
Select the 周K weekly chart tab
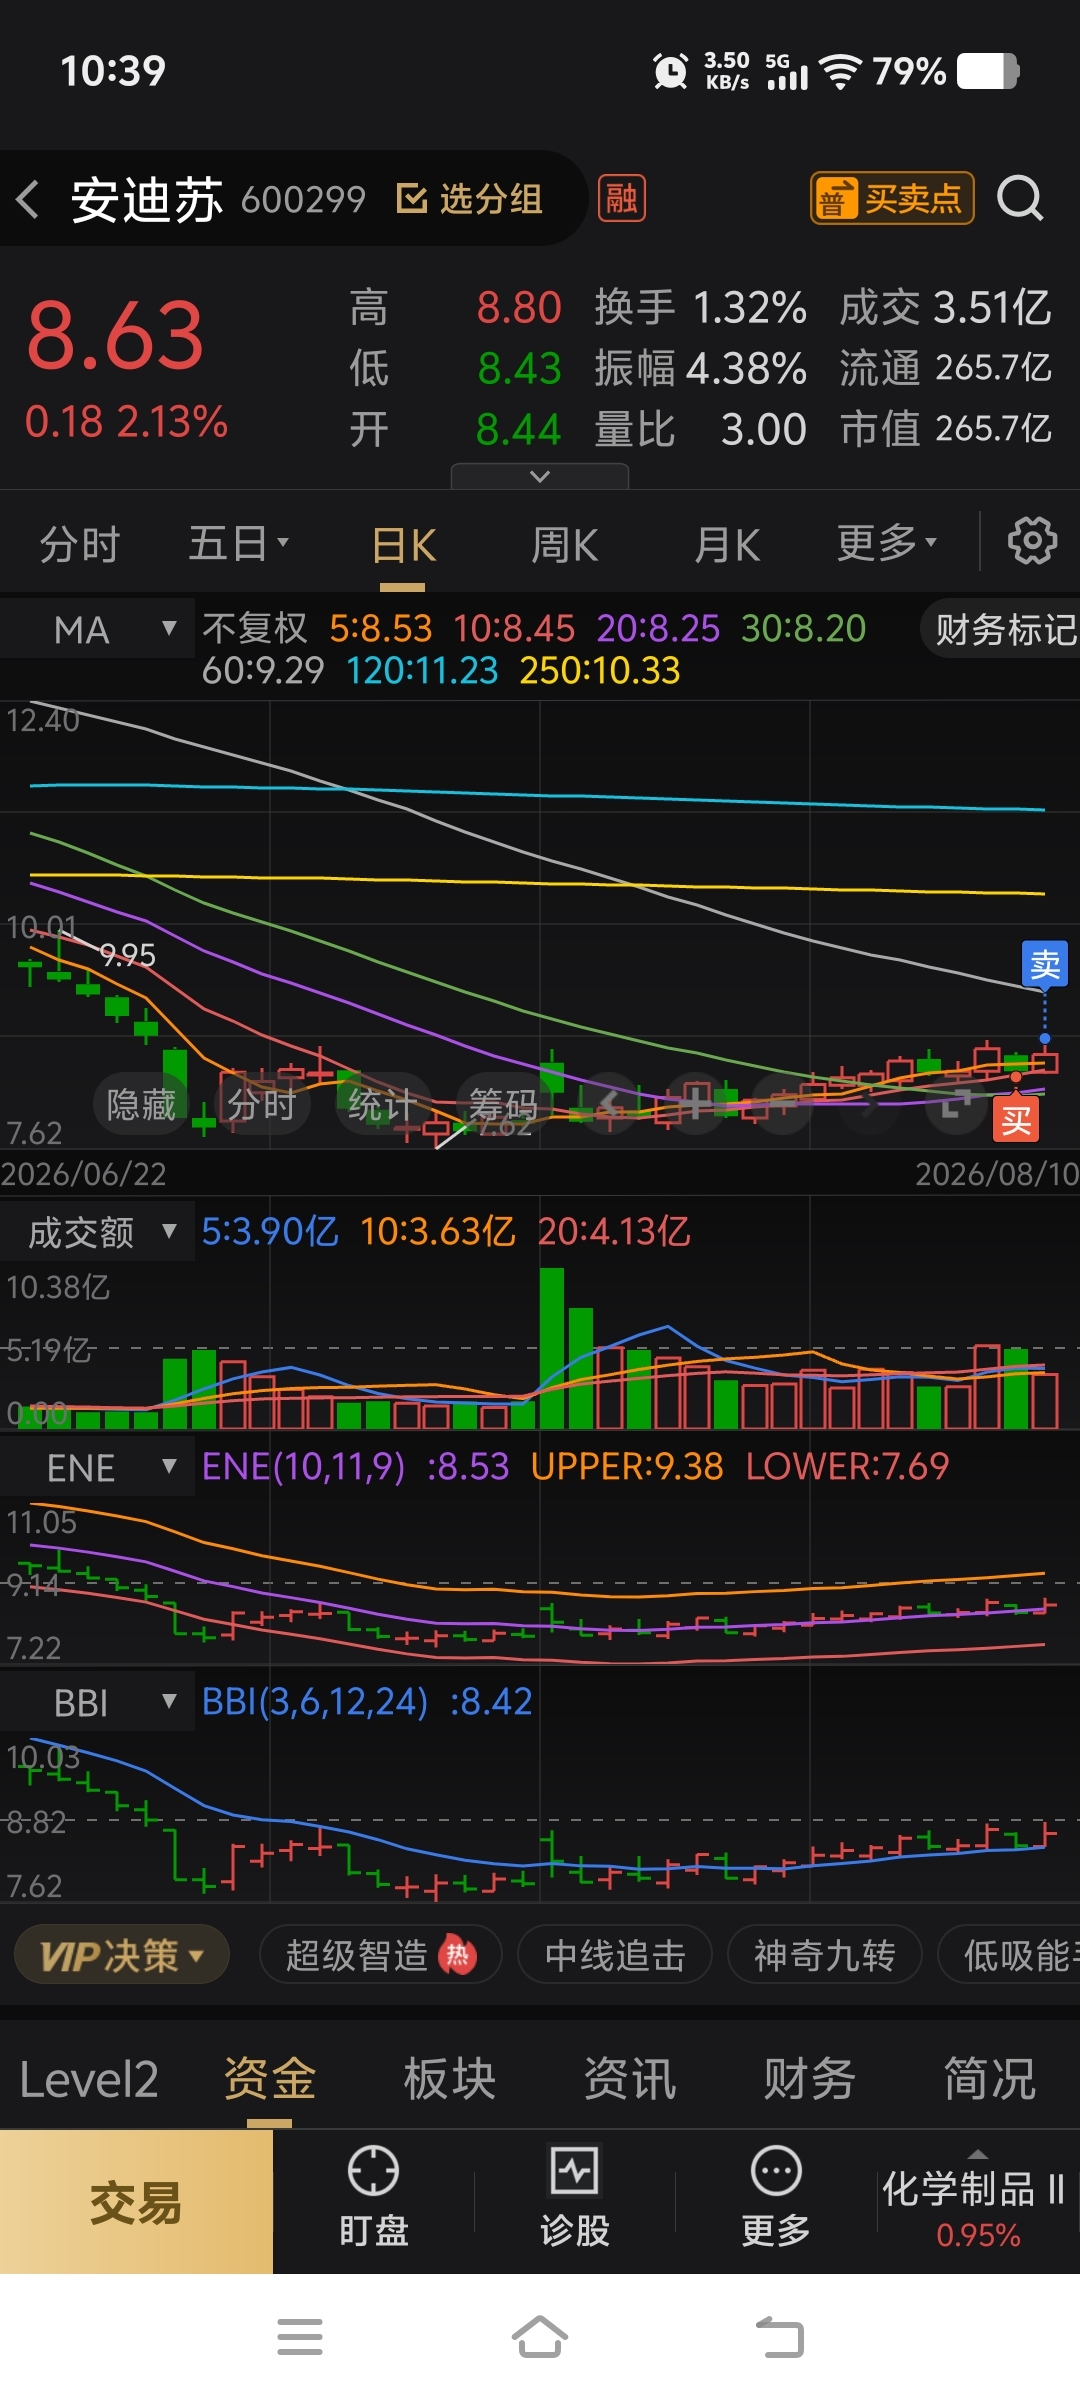tap(565, 546)
